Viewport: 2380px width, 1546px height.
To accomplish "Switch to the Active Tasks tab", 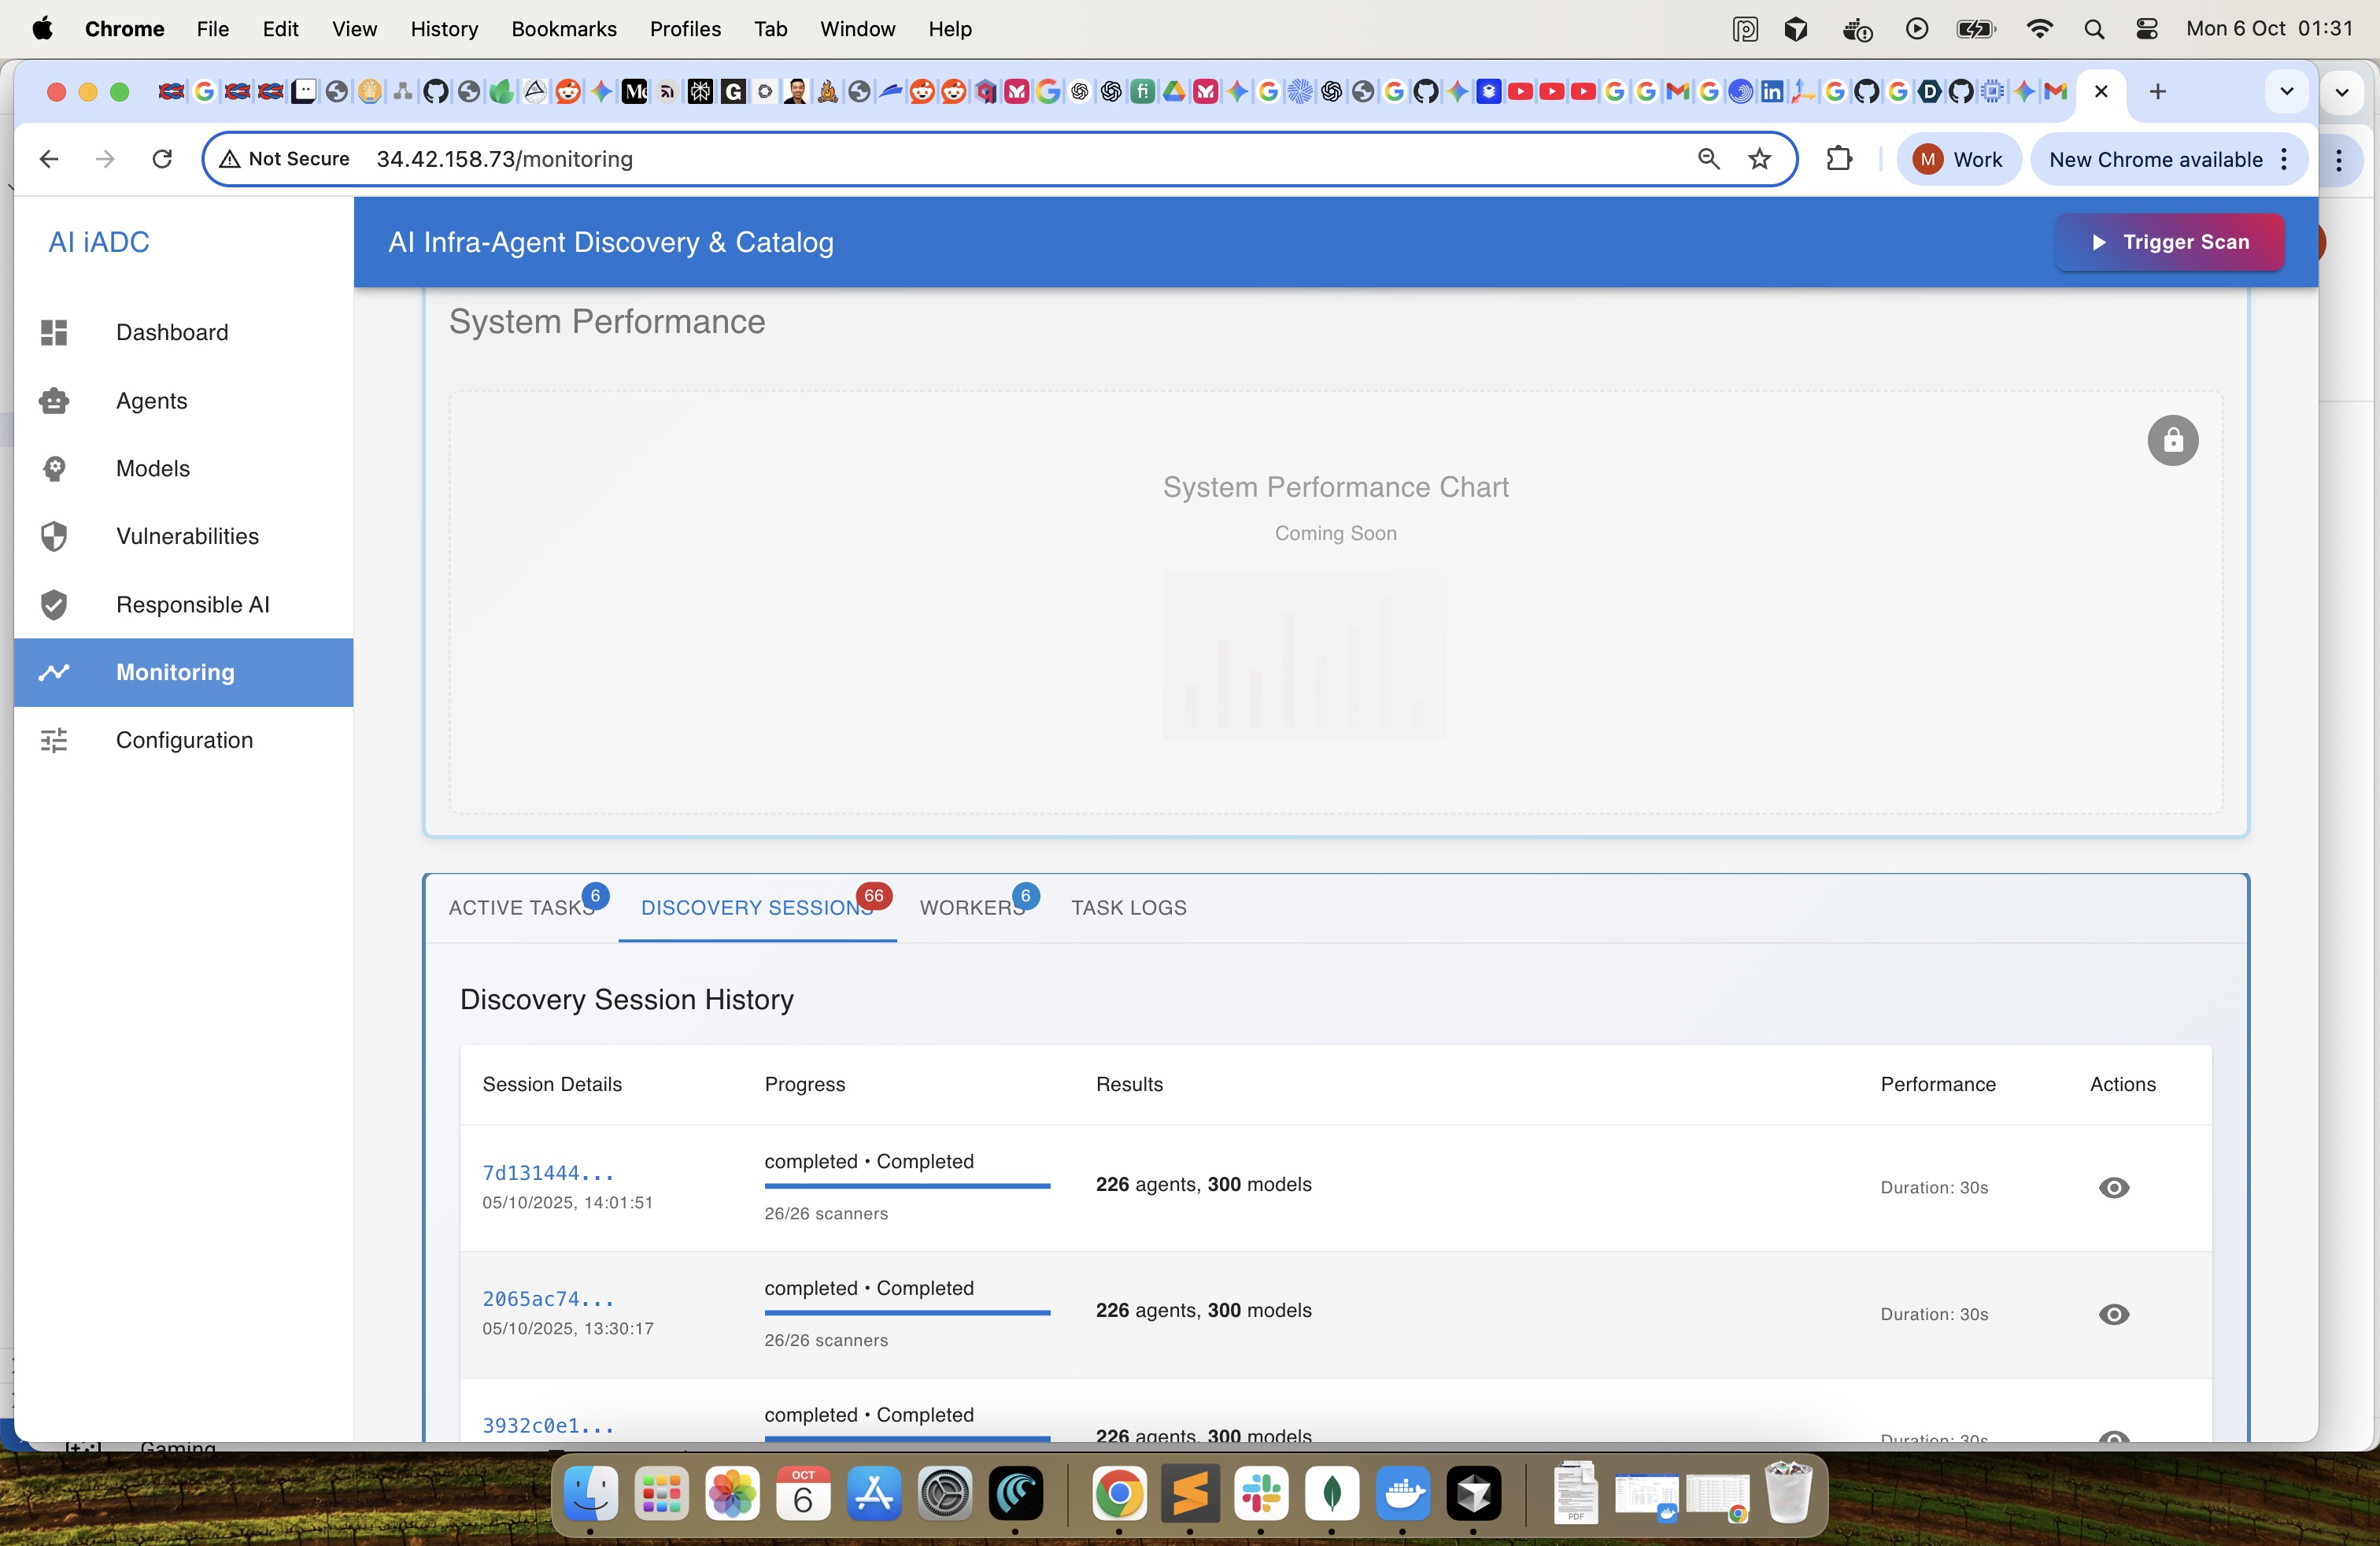I will click(x=521, y=907).
